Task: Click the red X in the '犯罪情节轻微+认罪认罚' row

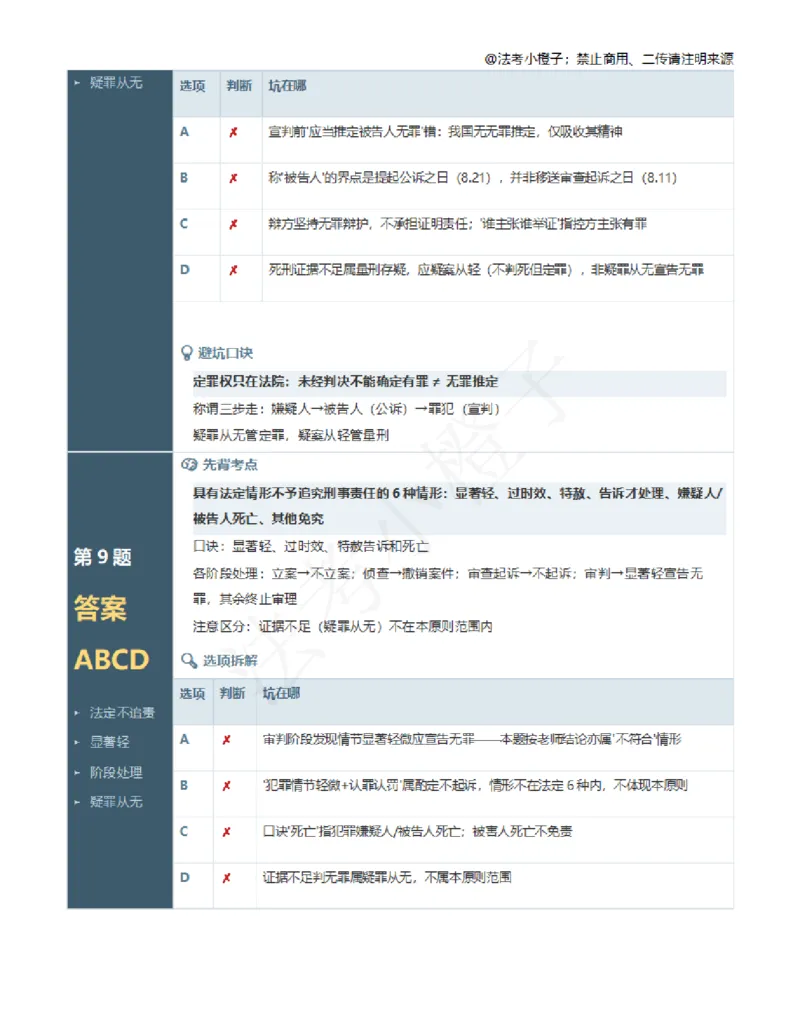Action: click(x=226, y=786)
